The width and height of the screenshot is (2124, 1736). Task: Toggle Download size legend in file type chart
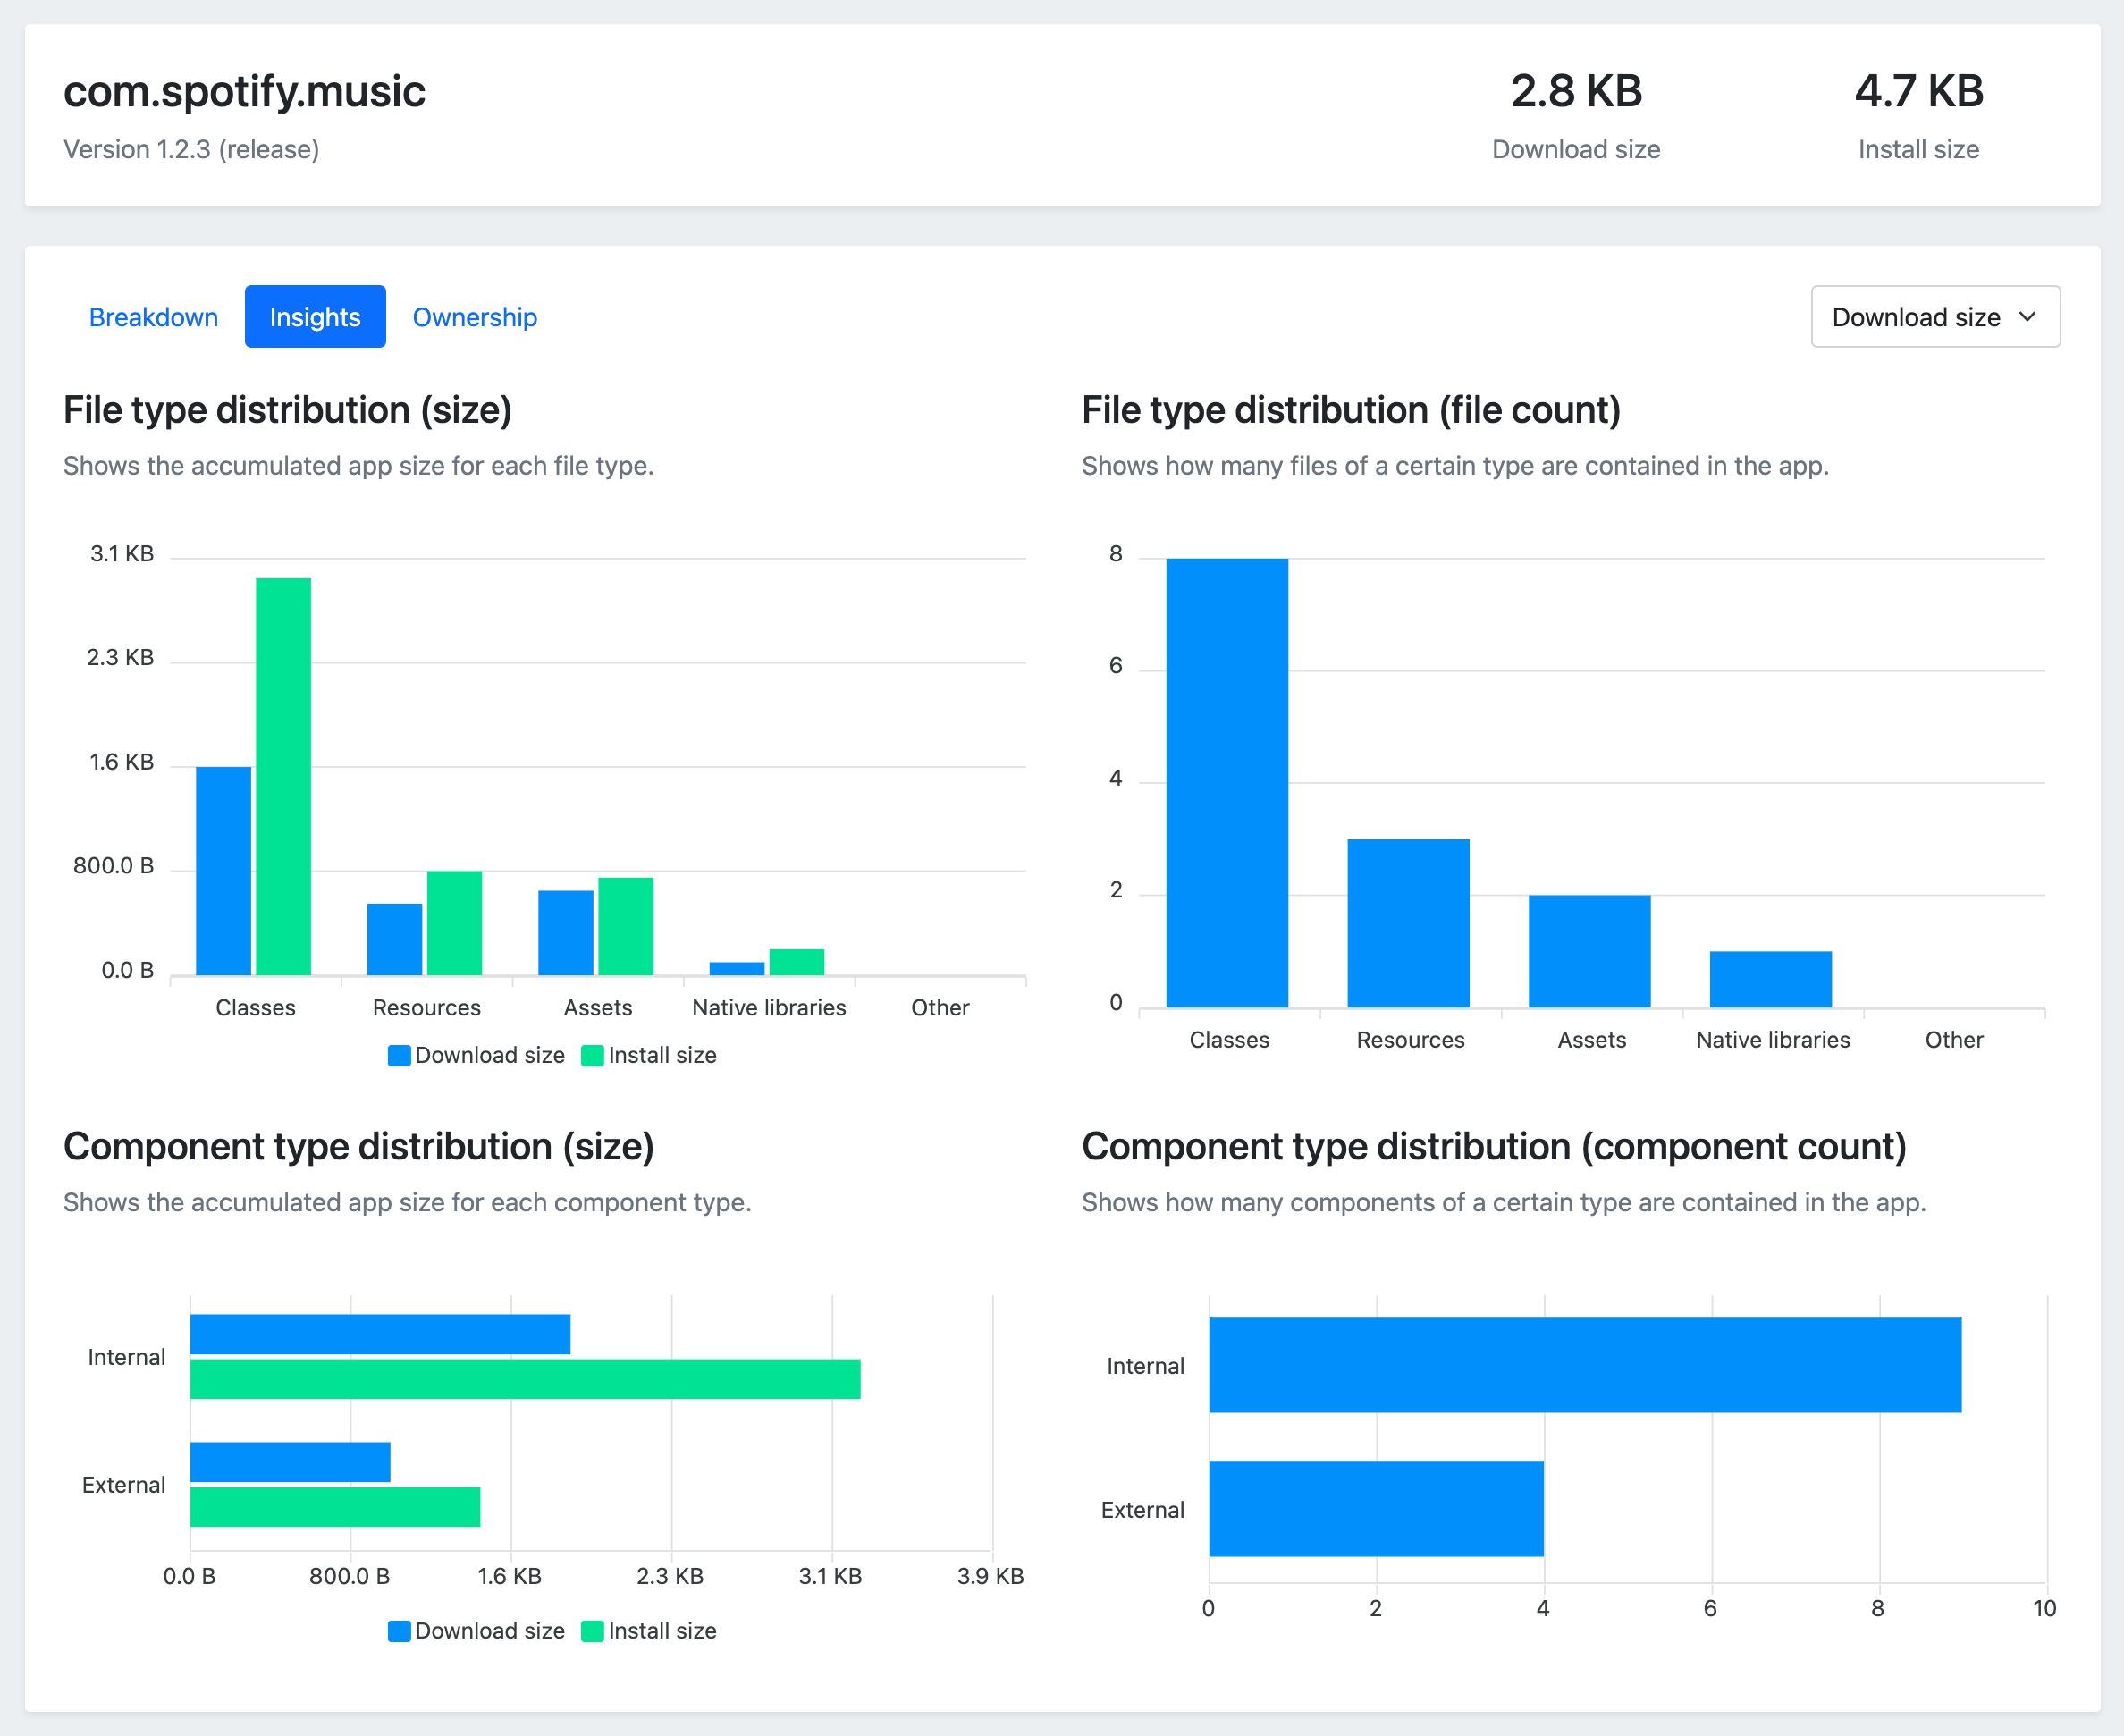(489, 1055)
